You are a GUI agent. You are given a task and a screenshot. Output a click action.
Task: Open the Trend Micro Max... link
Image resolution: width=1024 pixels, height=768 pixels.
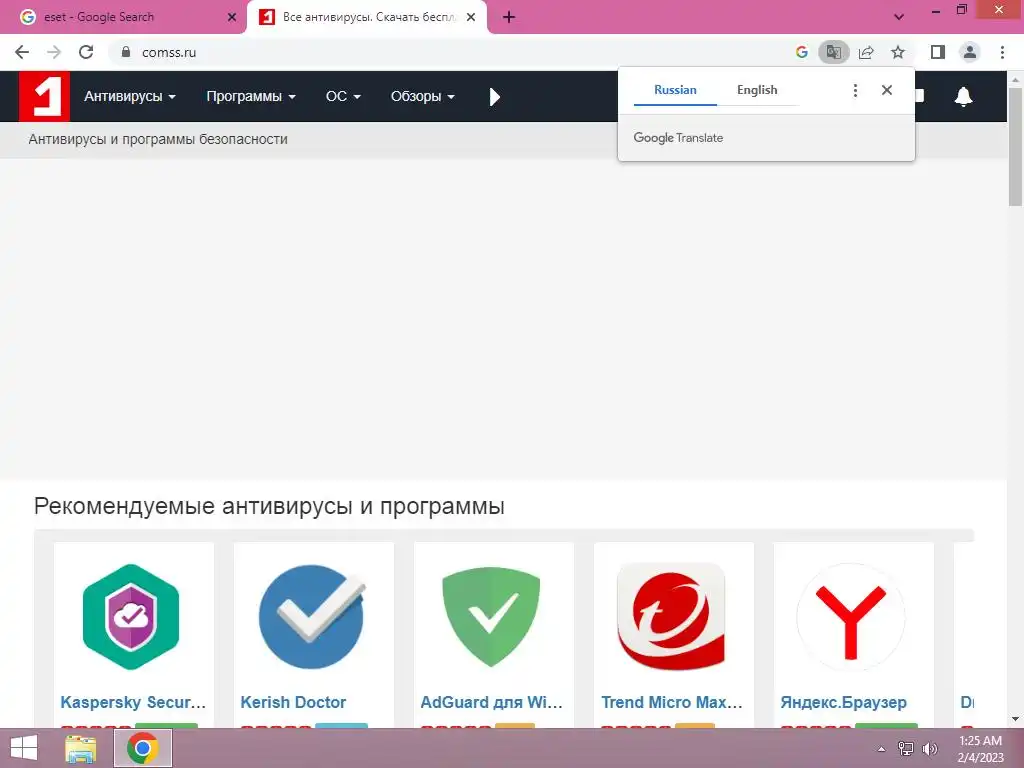click(x=672, y=702)
